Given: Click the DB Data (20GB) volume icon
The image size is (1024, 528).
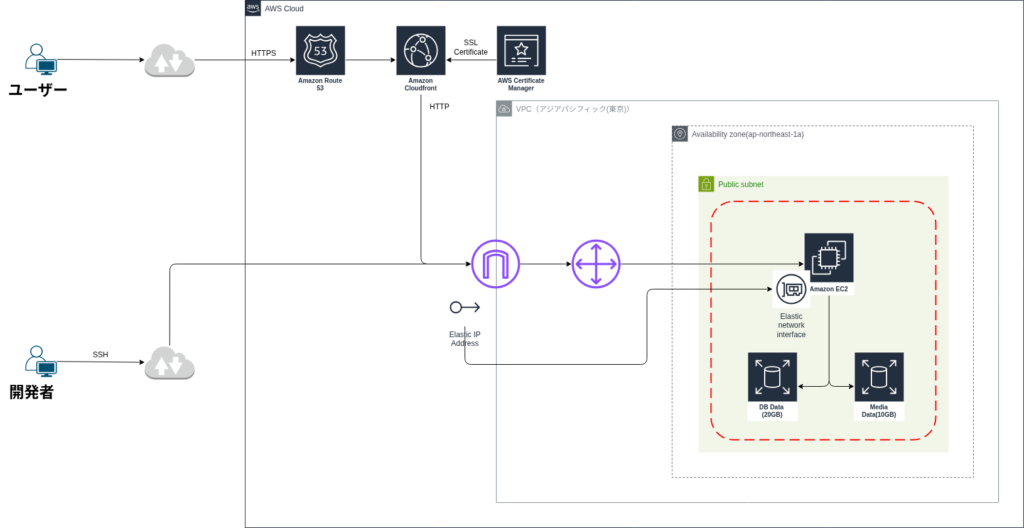Looking at the screenshot, I should pyautogui.click(x=771, y=377).
